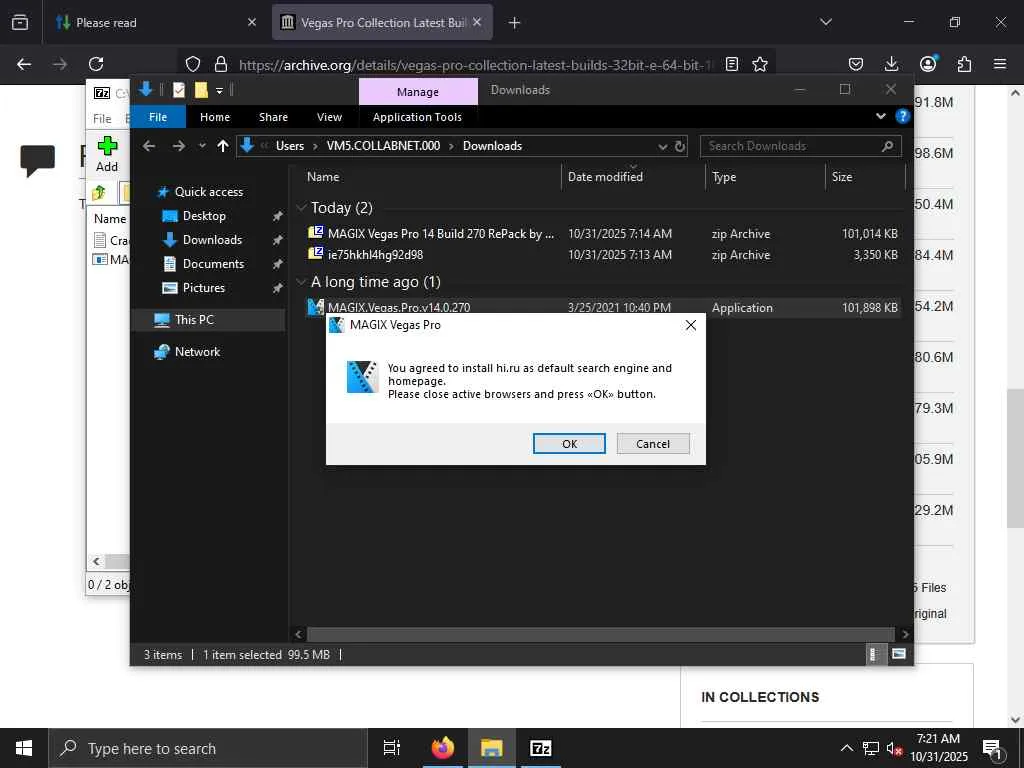Click the Properties quick access toolbar icon
The image size is (1024, 768).
[179, 90]
